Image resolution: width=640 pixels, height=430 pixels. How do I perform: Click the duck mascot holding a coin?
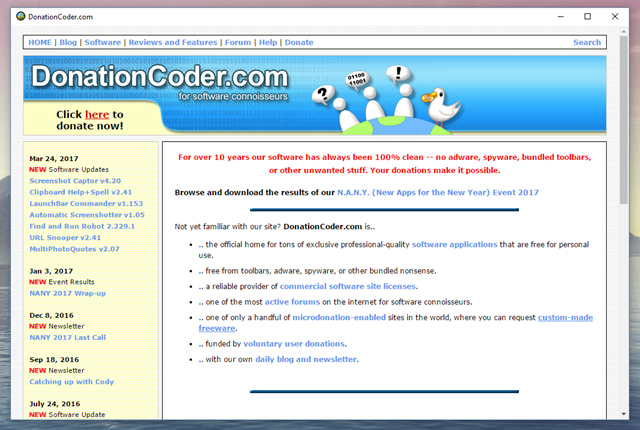pyautogui.click(x=442, y=107)
